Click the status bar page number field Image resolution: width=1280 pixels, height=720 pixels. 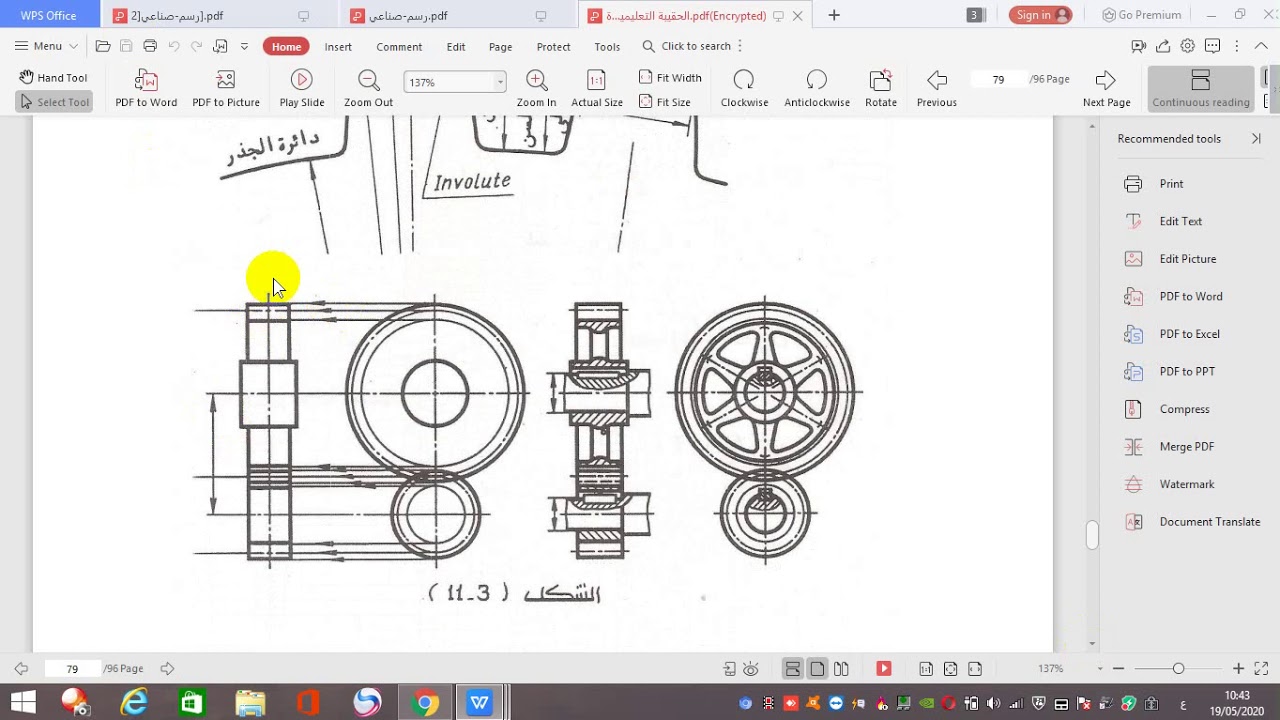[72, 669]
